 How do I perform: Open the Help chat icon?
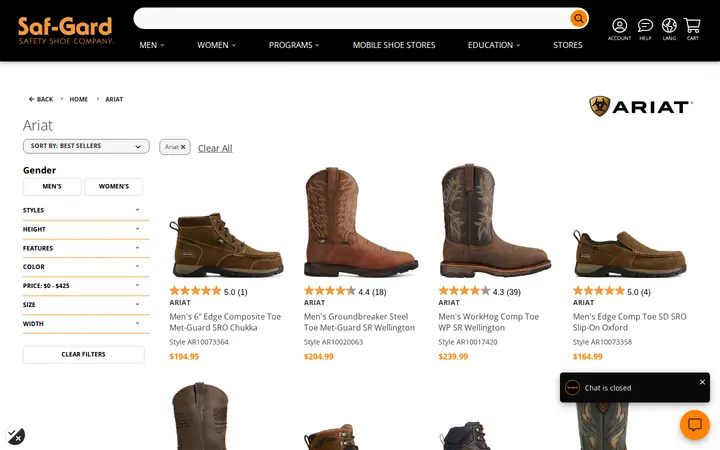click(645, 29)
